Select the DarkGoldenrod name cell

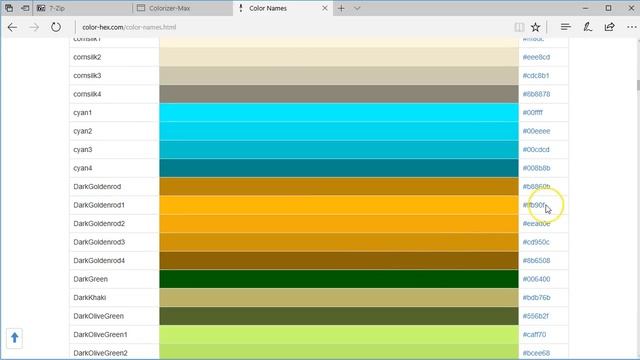click(x=114, y=187)
